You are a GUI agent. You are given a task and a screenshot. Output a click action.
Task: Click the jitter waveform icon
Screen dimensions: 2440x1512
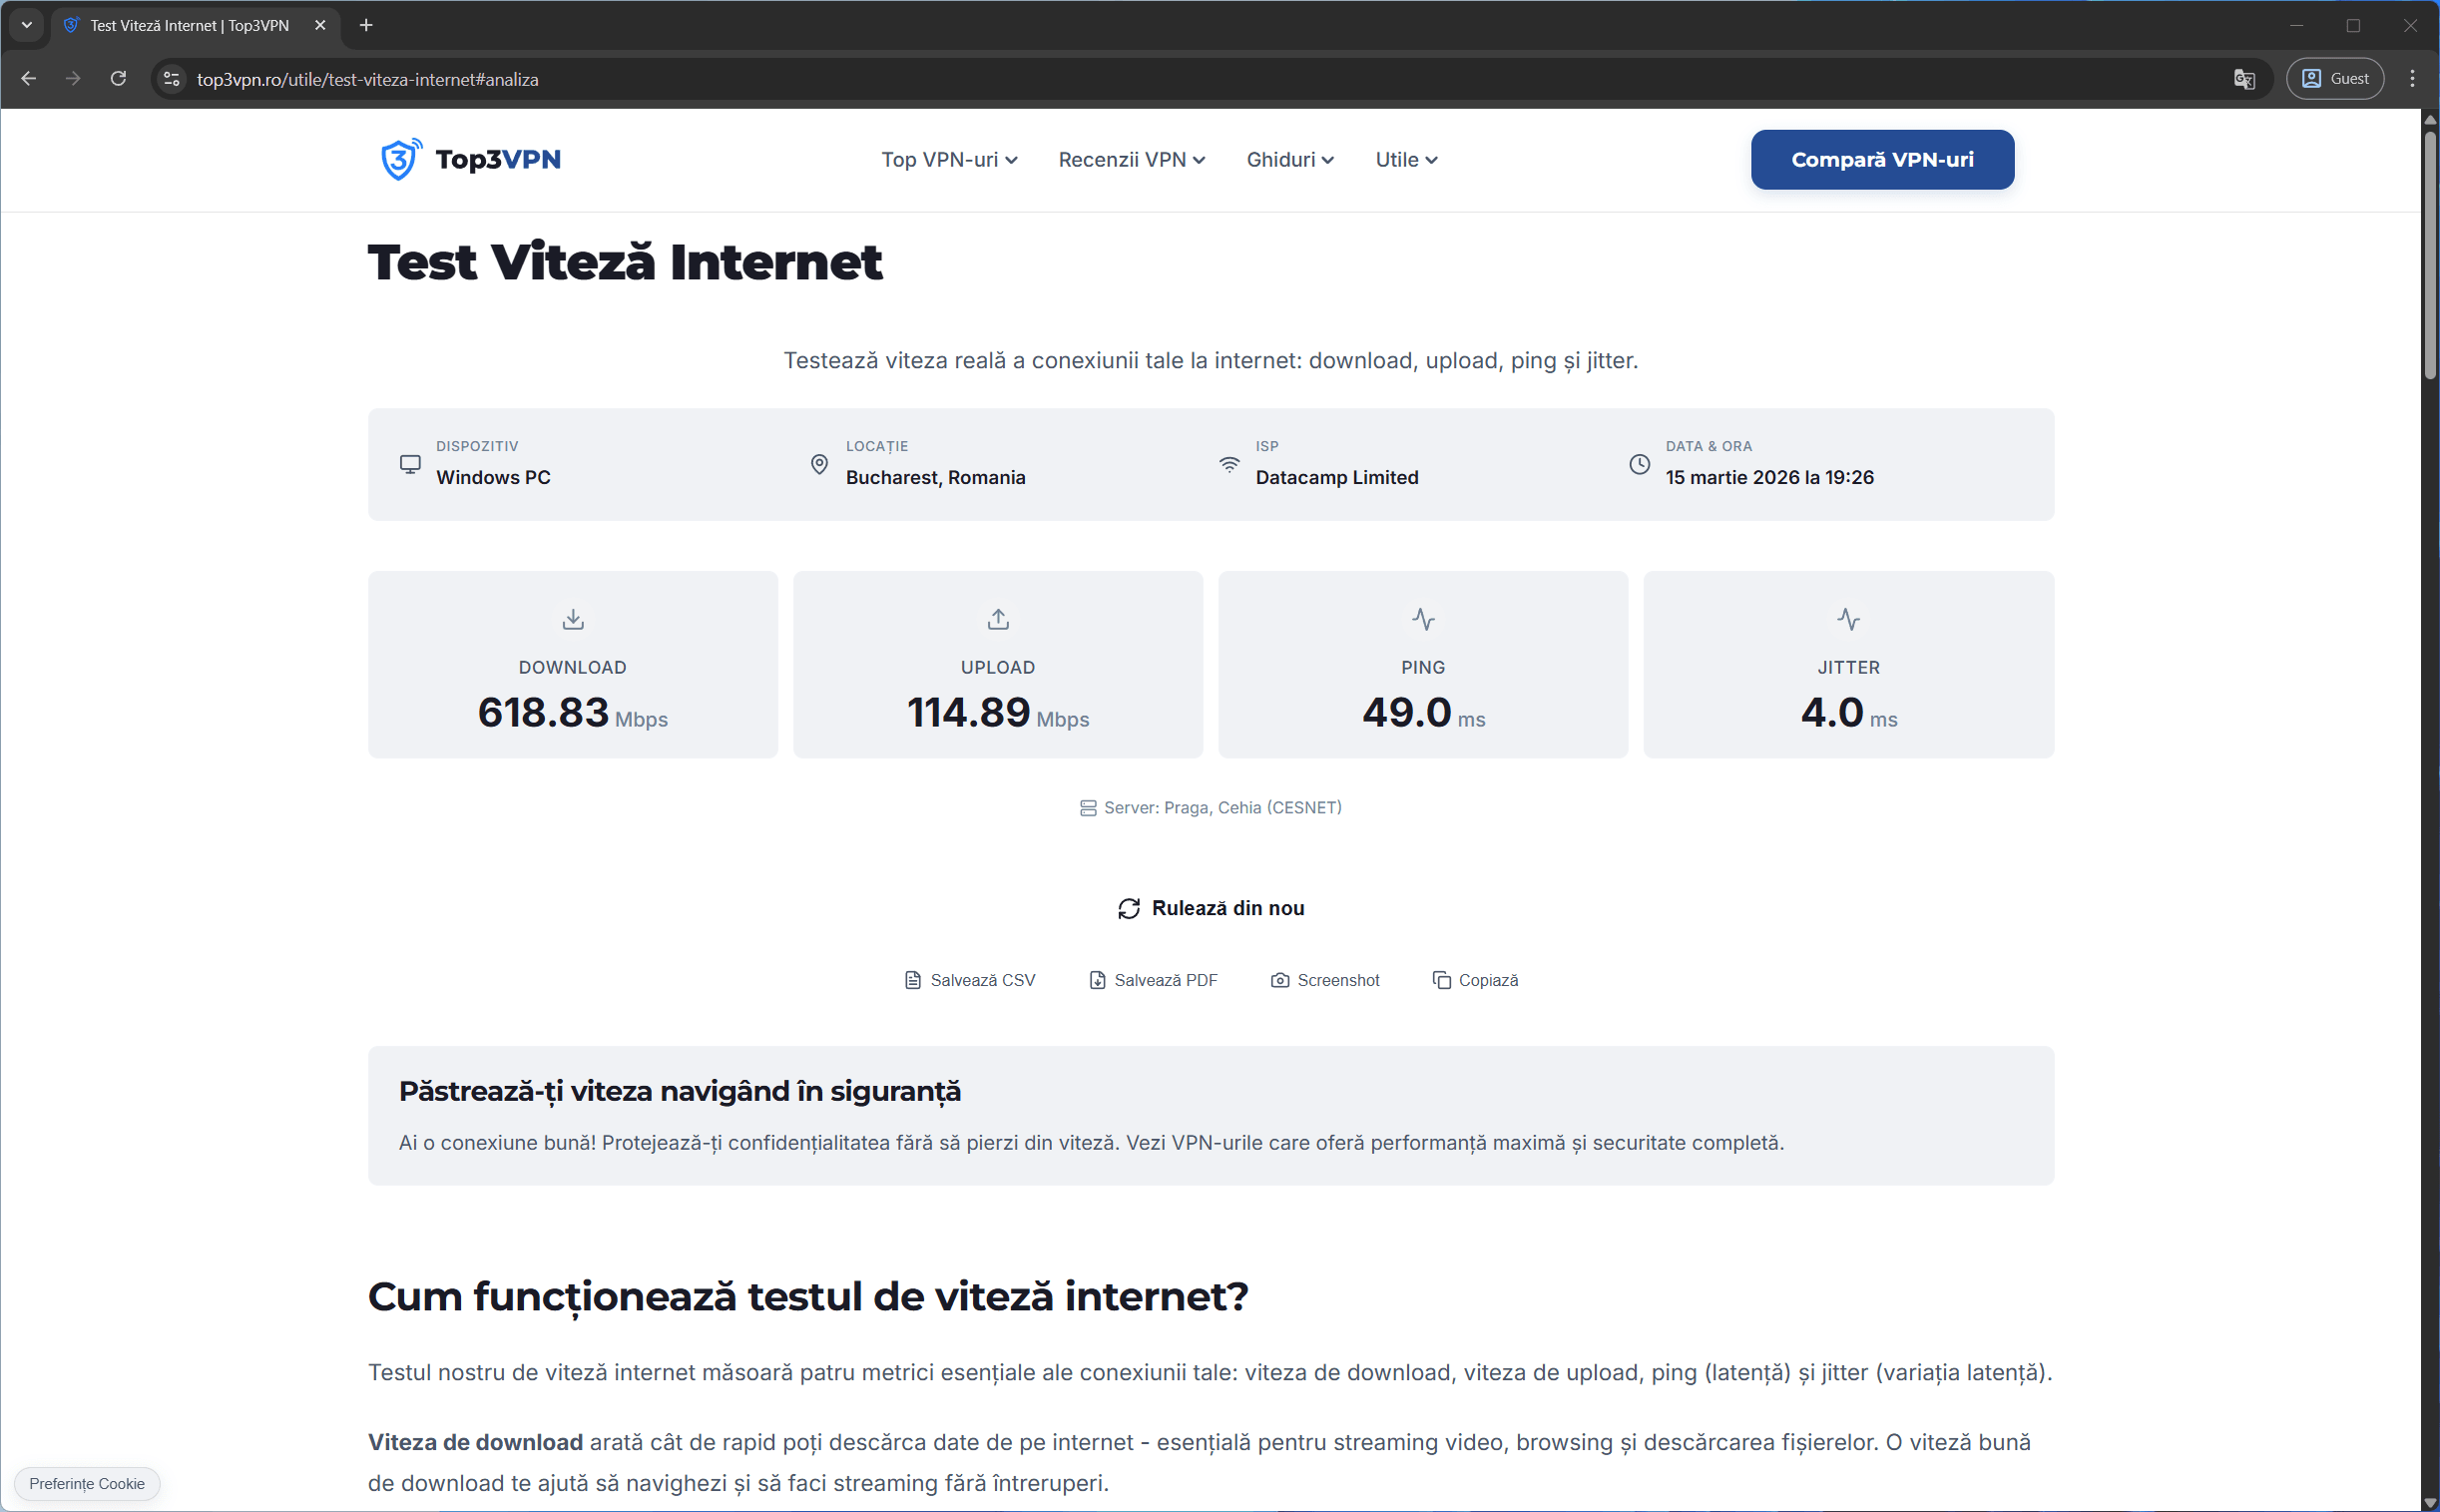point(1848,619)
